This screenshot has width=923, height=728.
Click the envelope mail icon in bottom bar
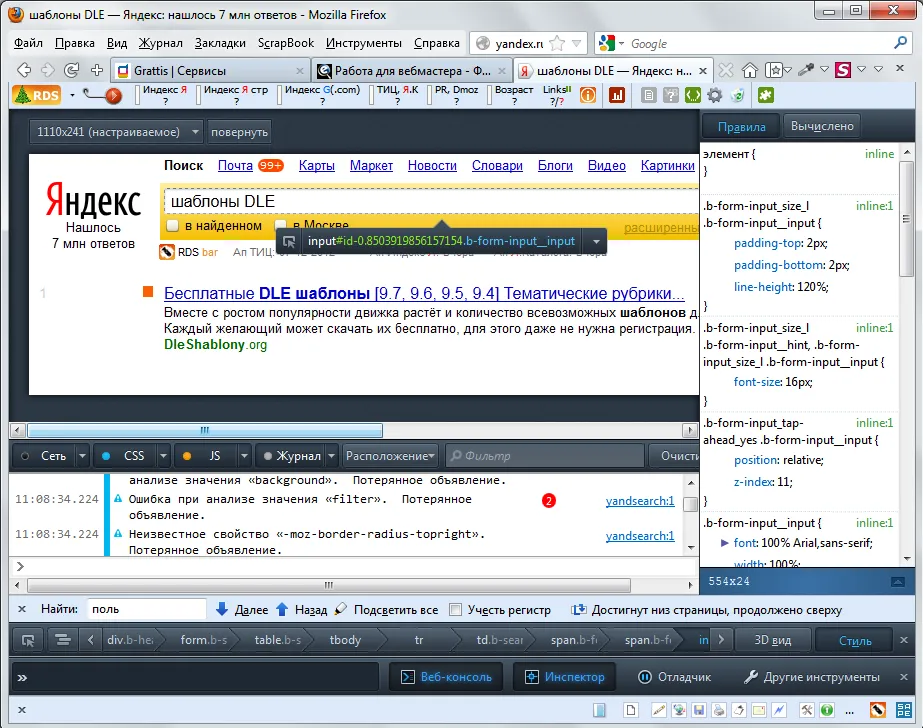coord(759,710)
